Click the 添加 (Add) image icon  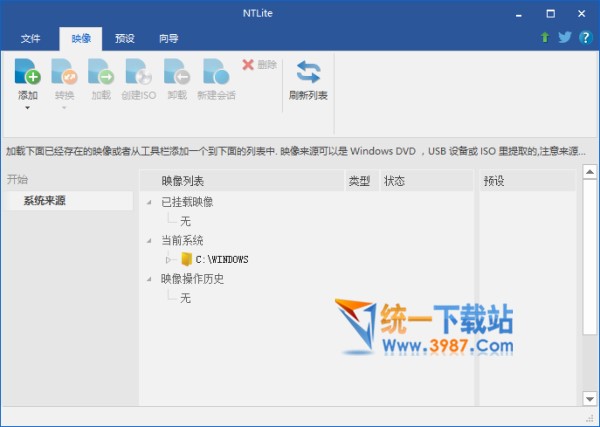28,73
